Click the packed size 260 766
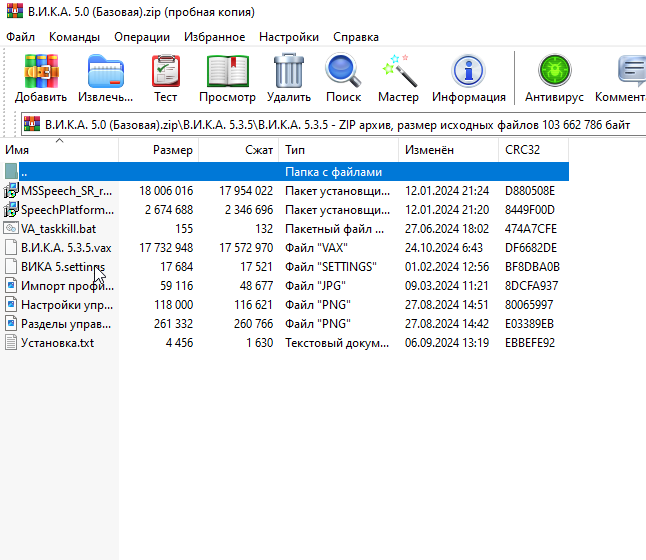 (253, 323)
